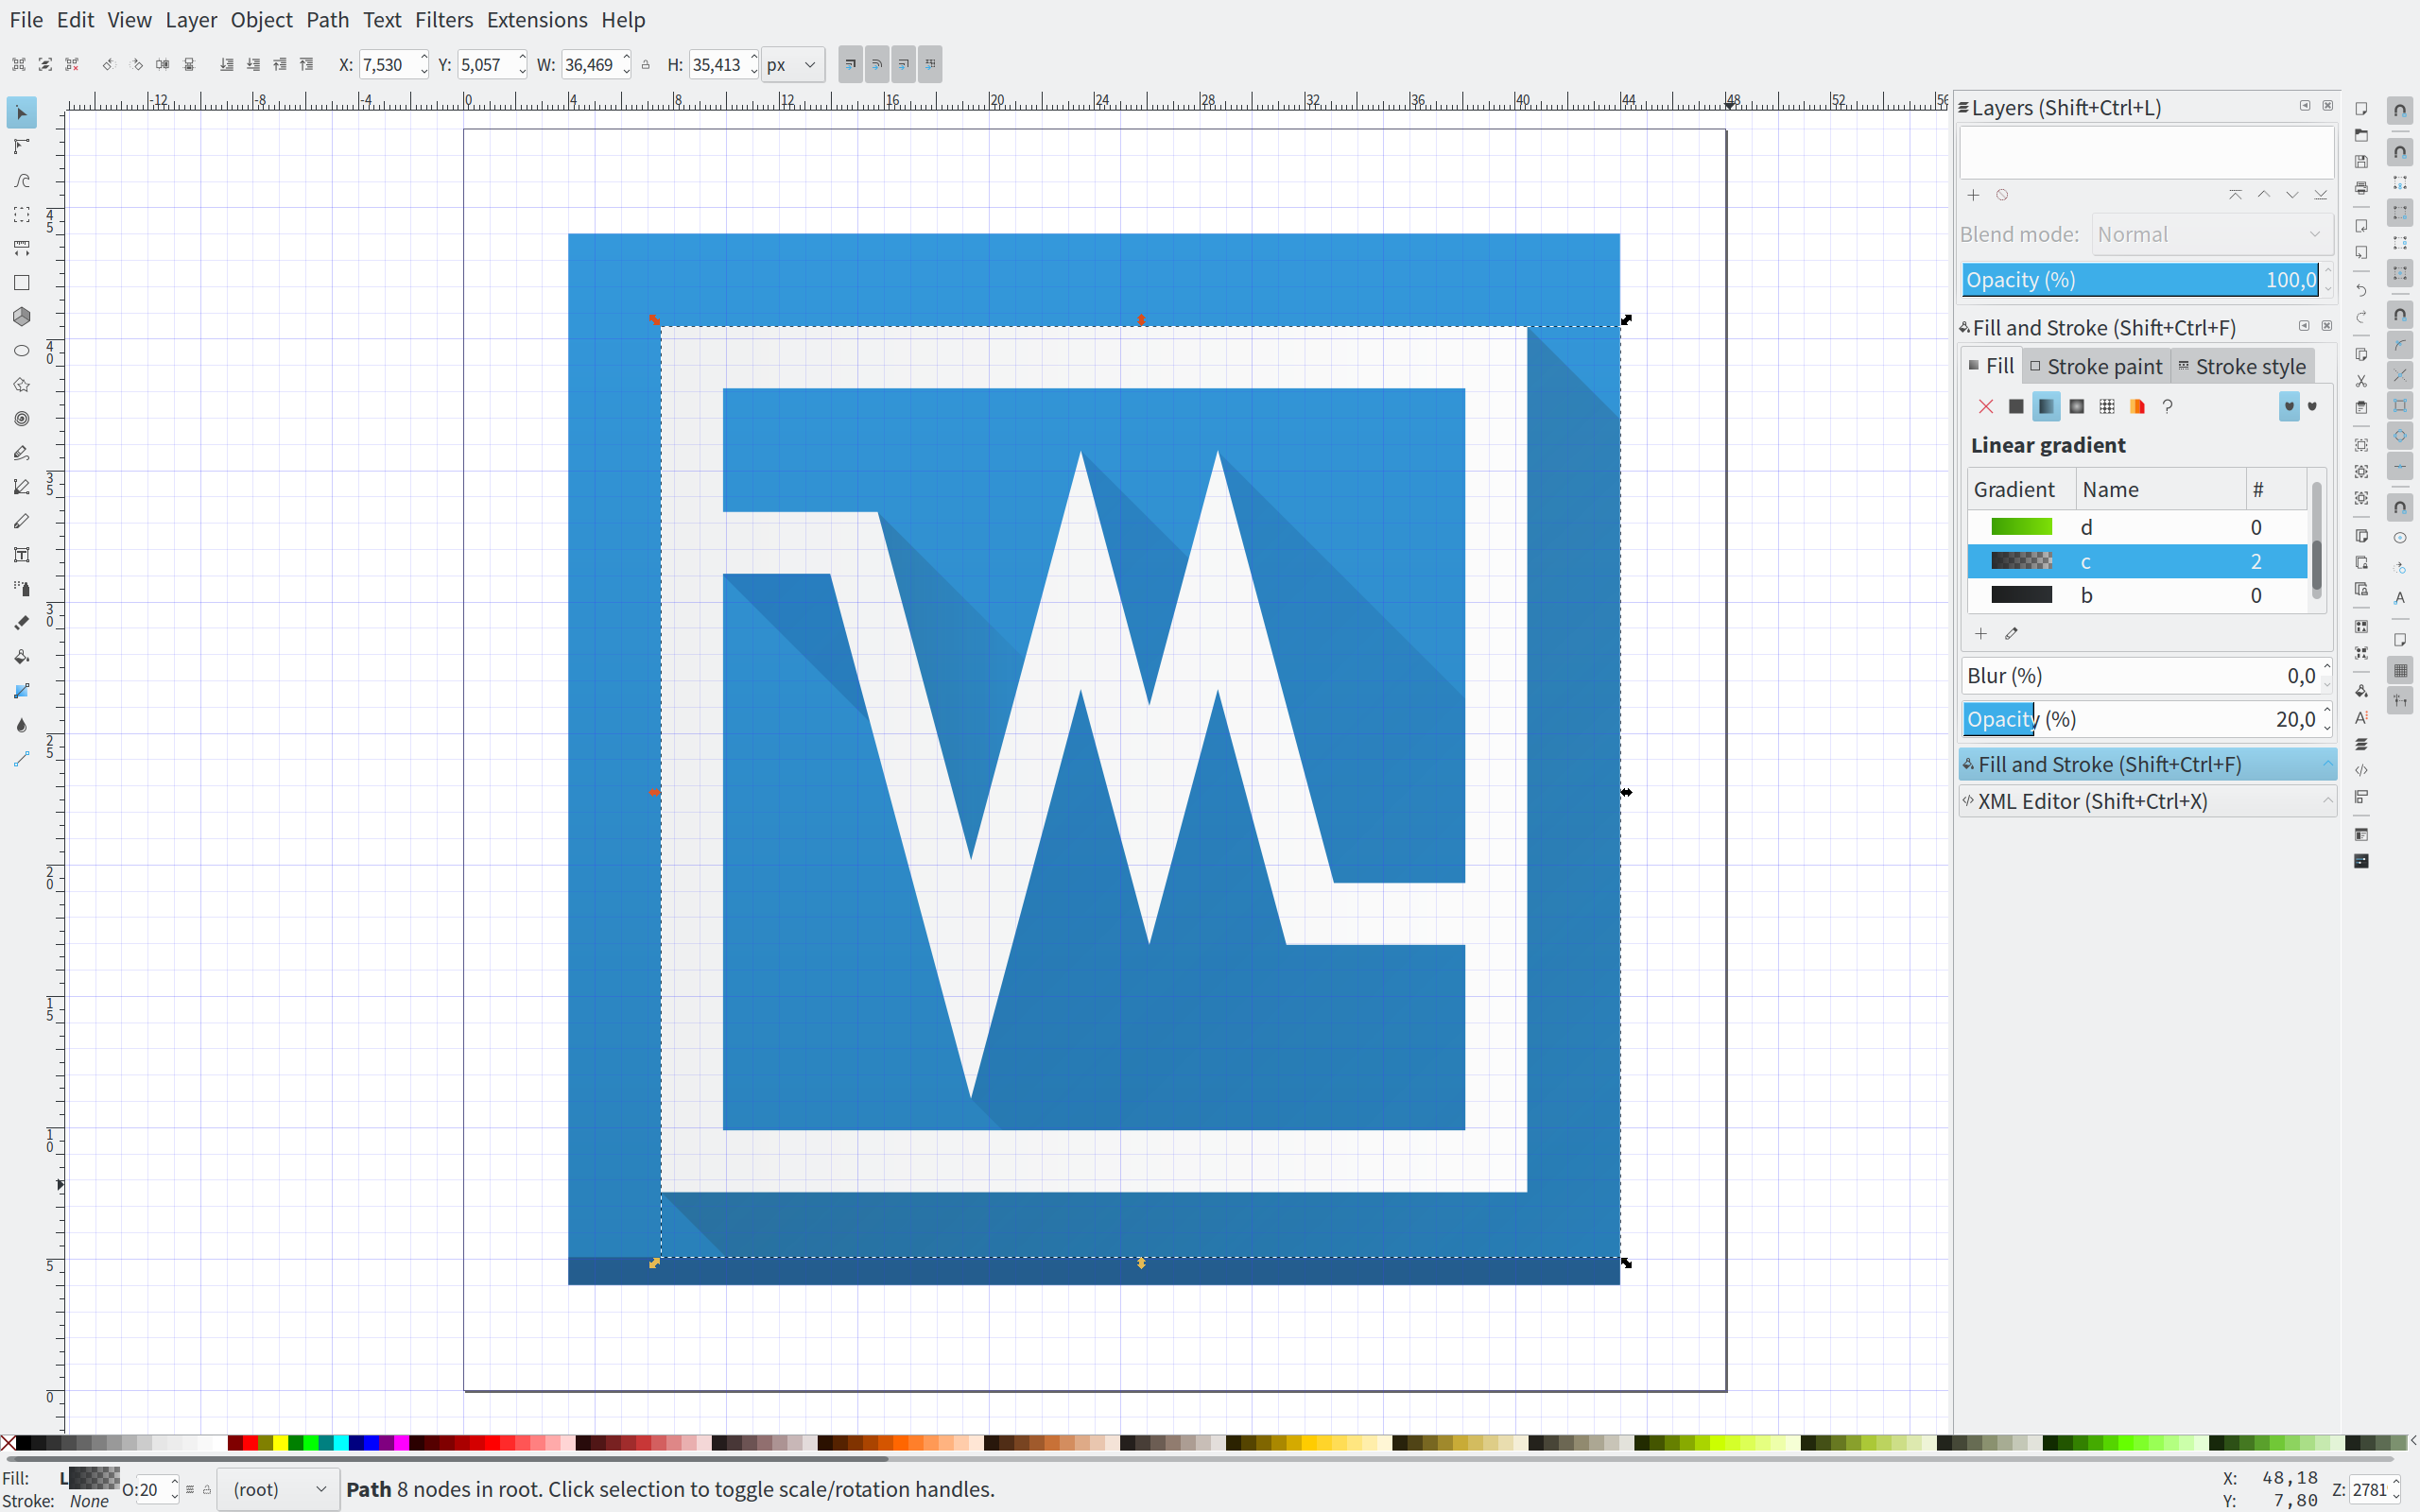Move layer up with chevron arrow

click(2264, 195)
